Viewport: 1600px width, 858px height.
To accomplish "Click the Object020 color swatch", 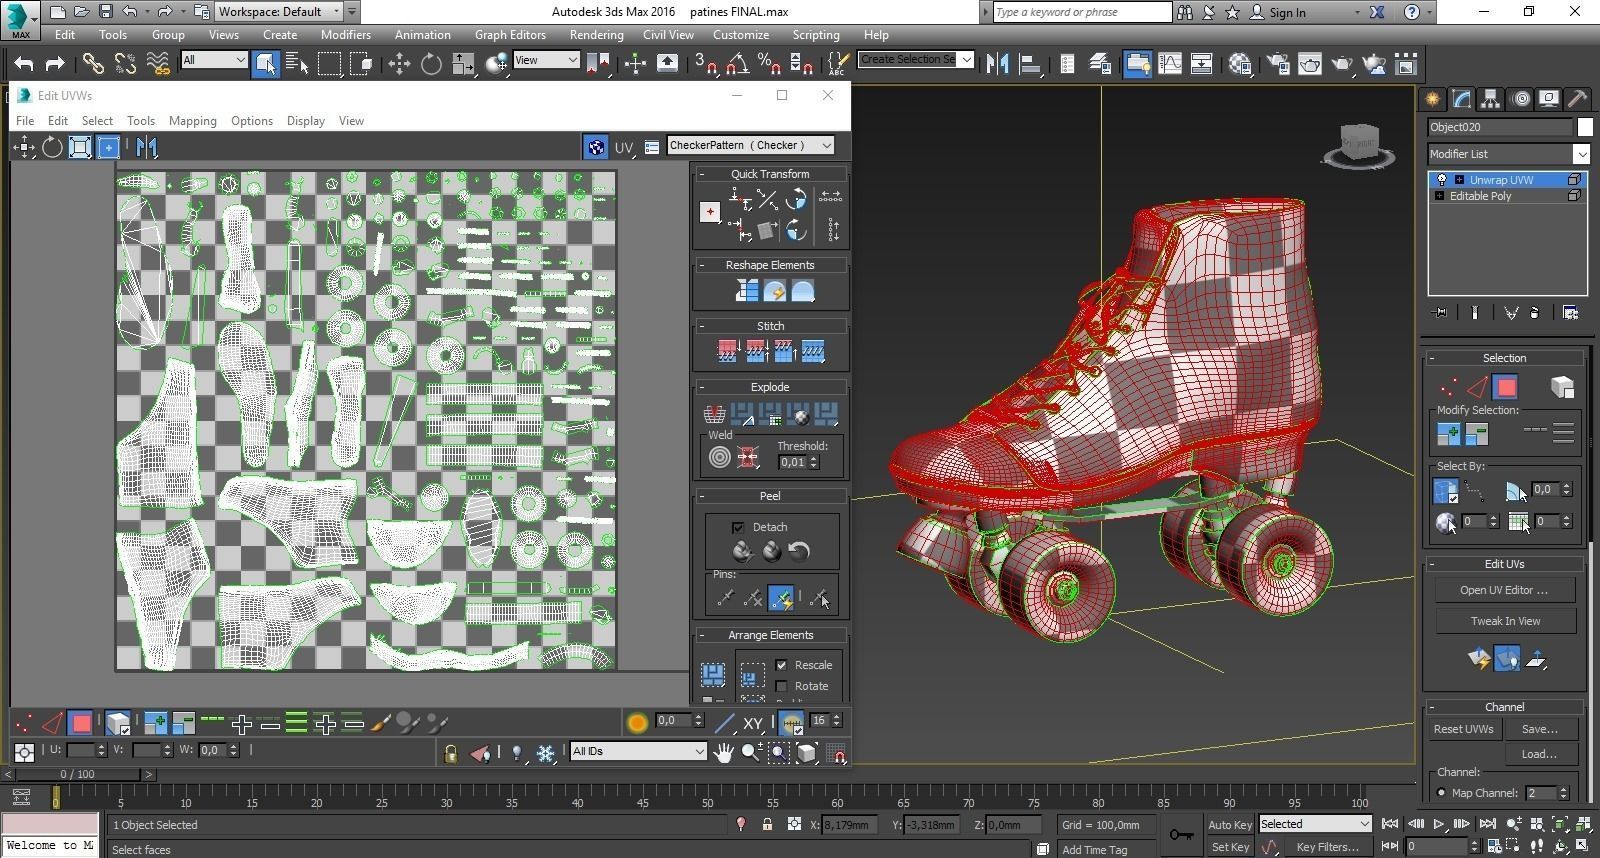I will [1584, 127].
